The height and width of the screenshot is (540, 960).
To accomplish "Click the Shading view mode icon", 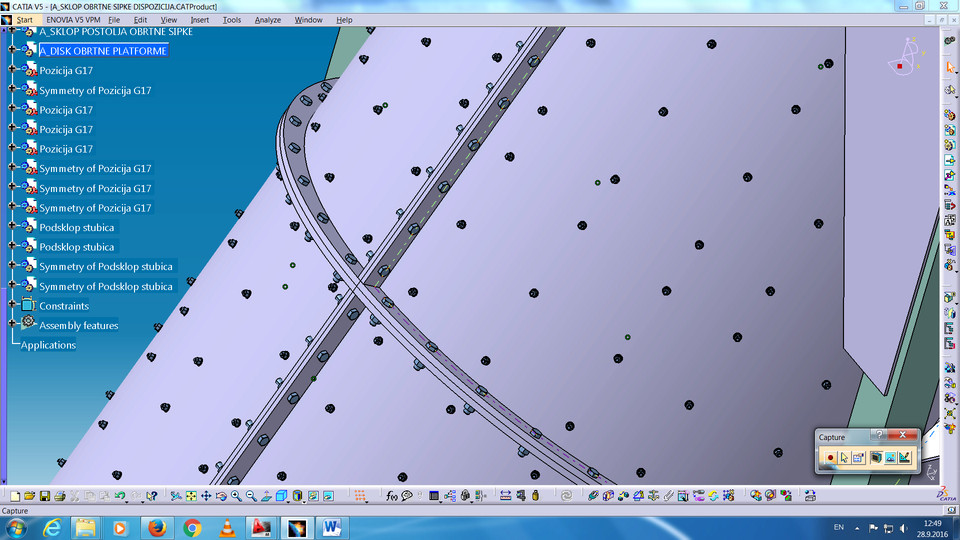I will [x=297, y=496].
